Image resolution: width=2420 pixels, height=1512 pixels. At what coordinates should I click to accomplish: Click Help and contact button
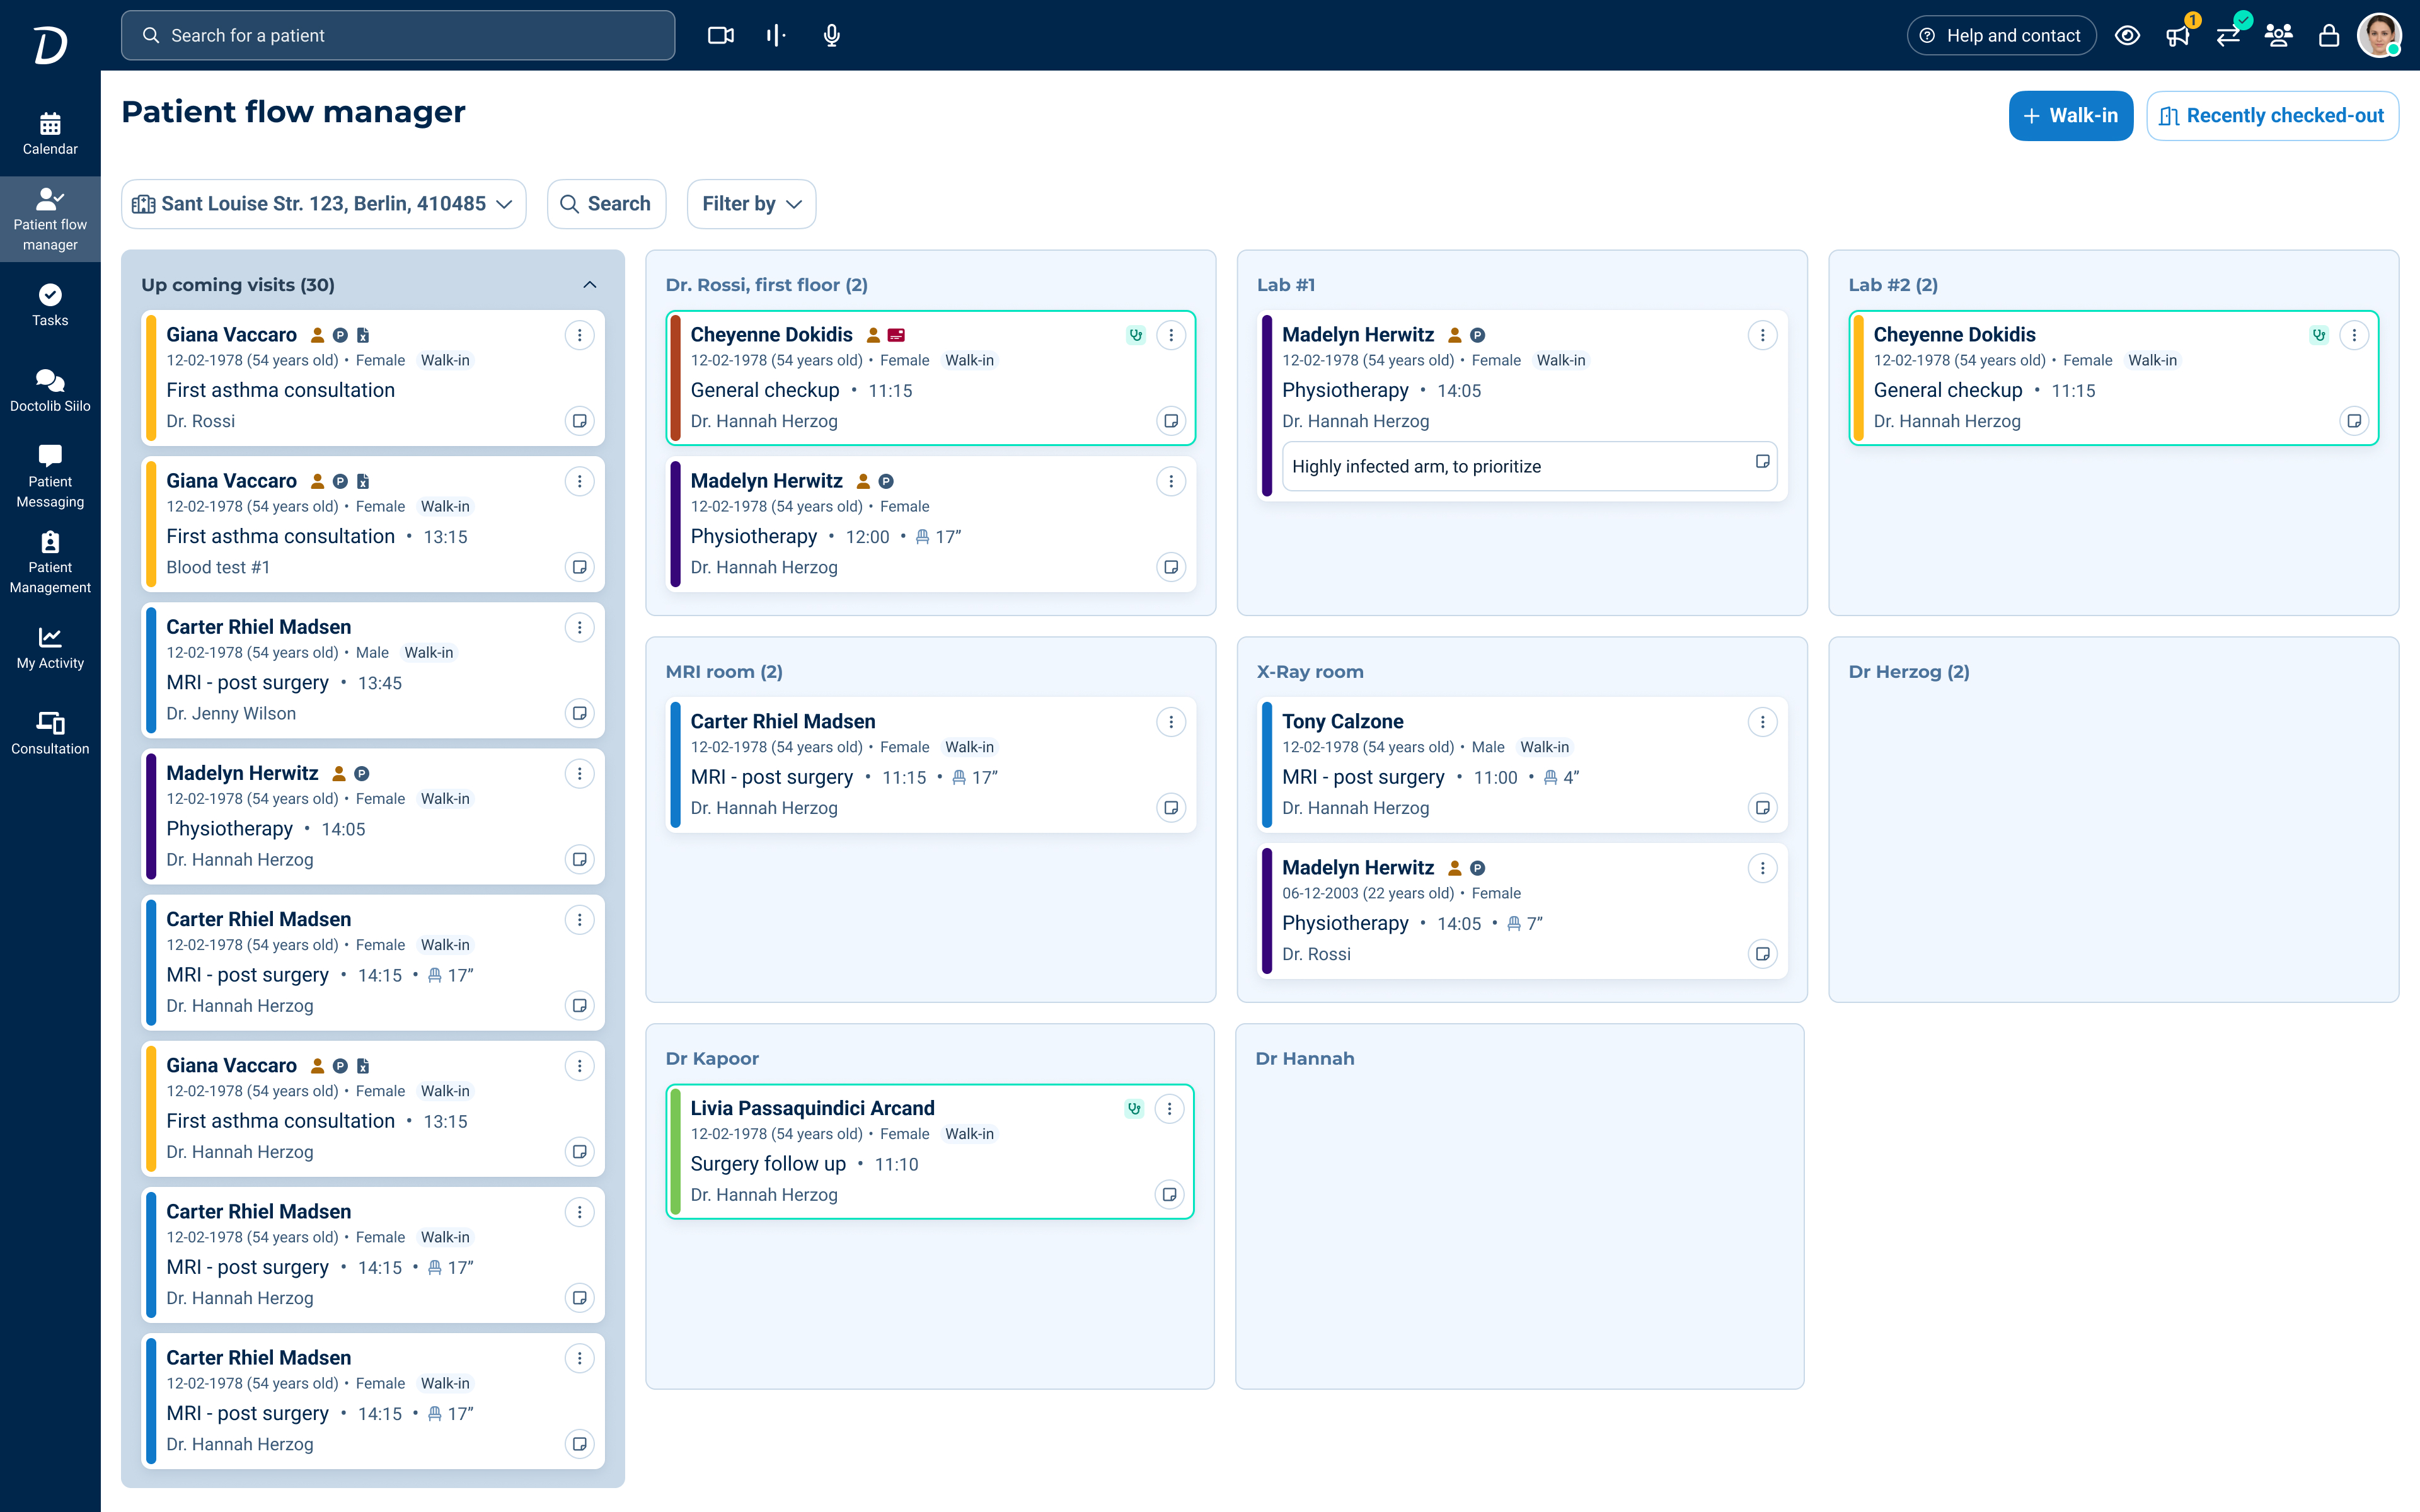tap(2001, 36)
